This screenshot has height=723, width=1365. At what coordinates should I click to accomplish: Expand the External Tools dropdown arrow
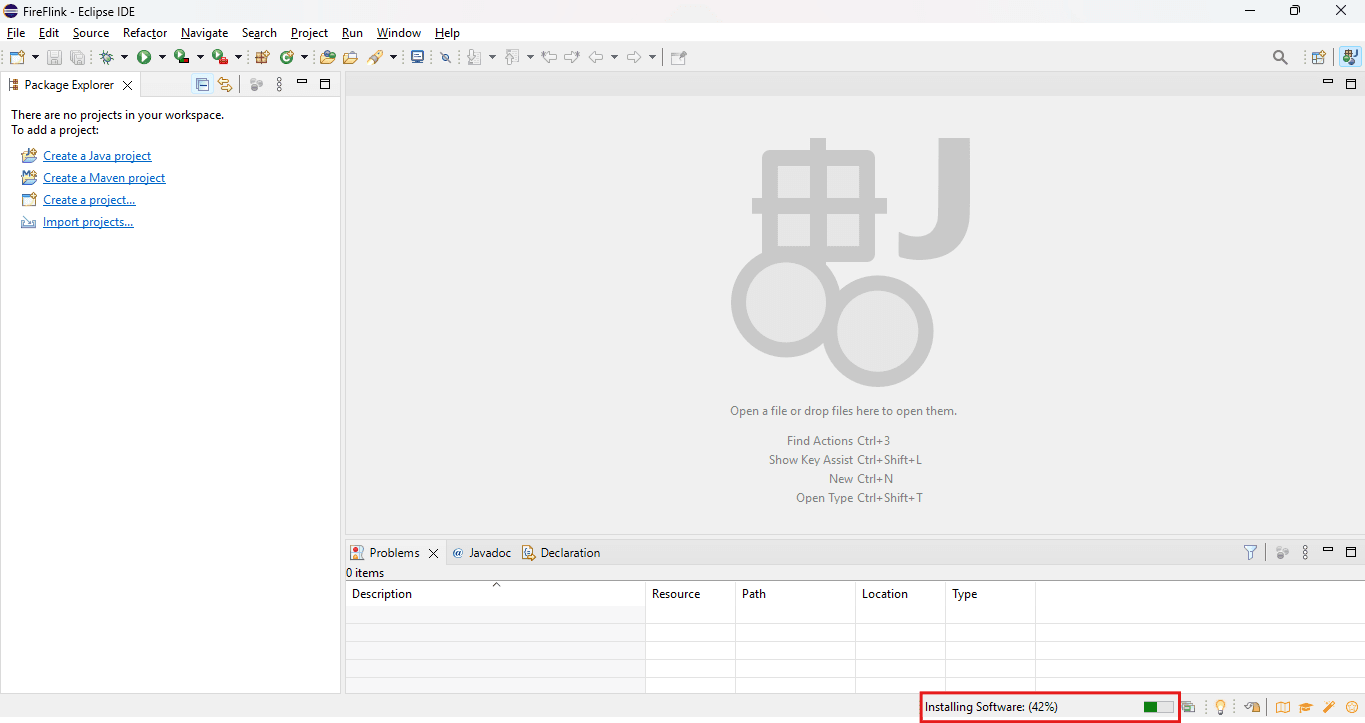tap(238, 57)
